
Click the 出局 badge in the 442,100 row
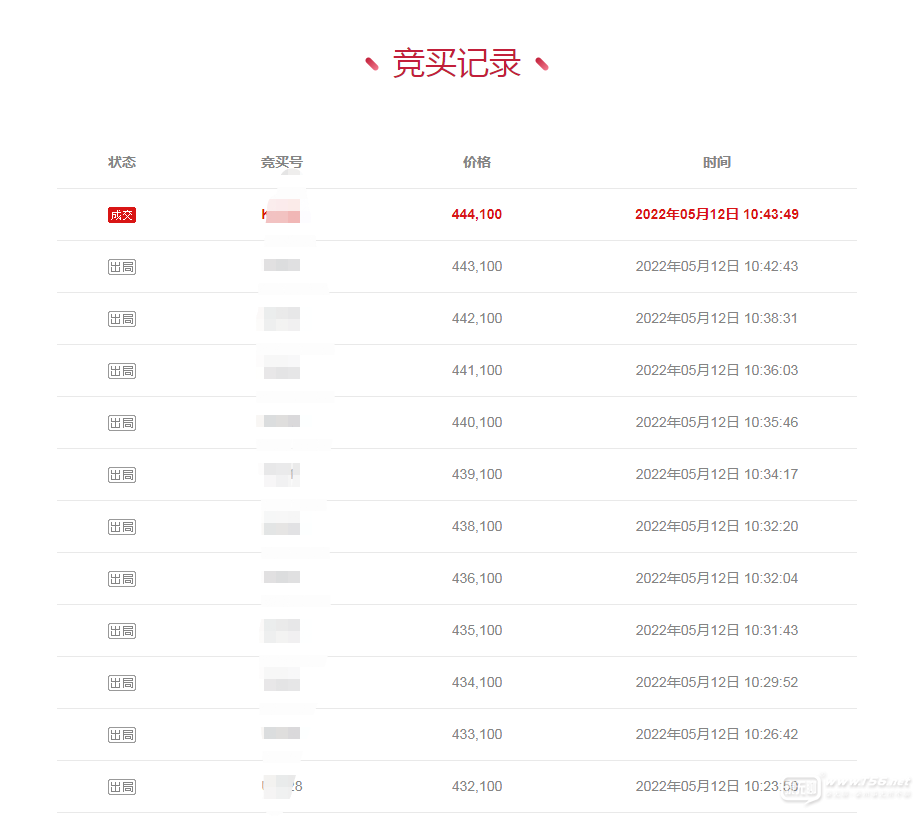pyautogui.click(x=122, y=319)
